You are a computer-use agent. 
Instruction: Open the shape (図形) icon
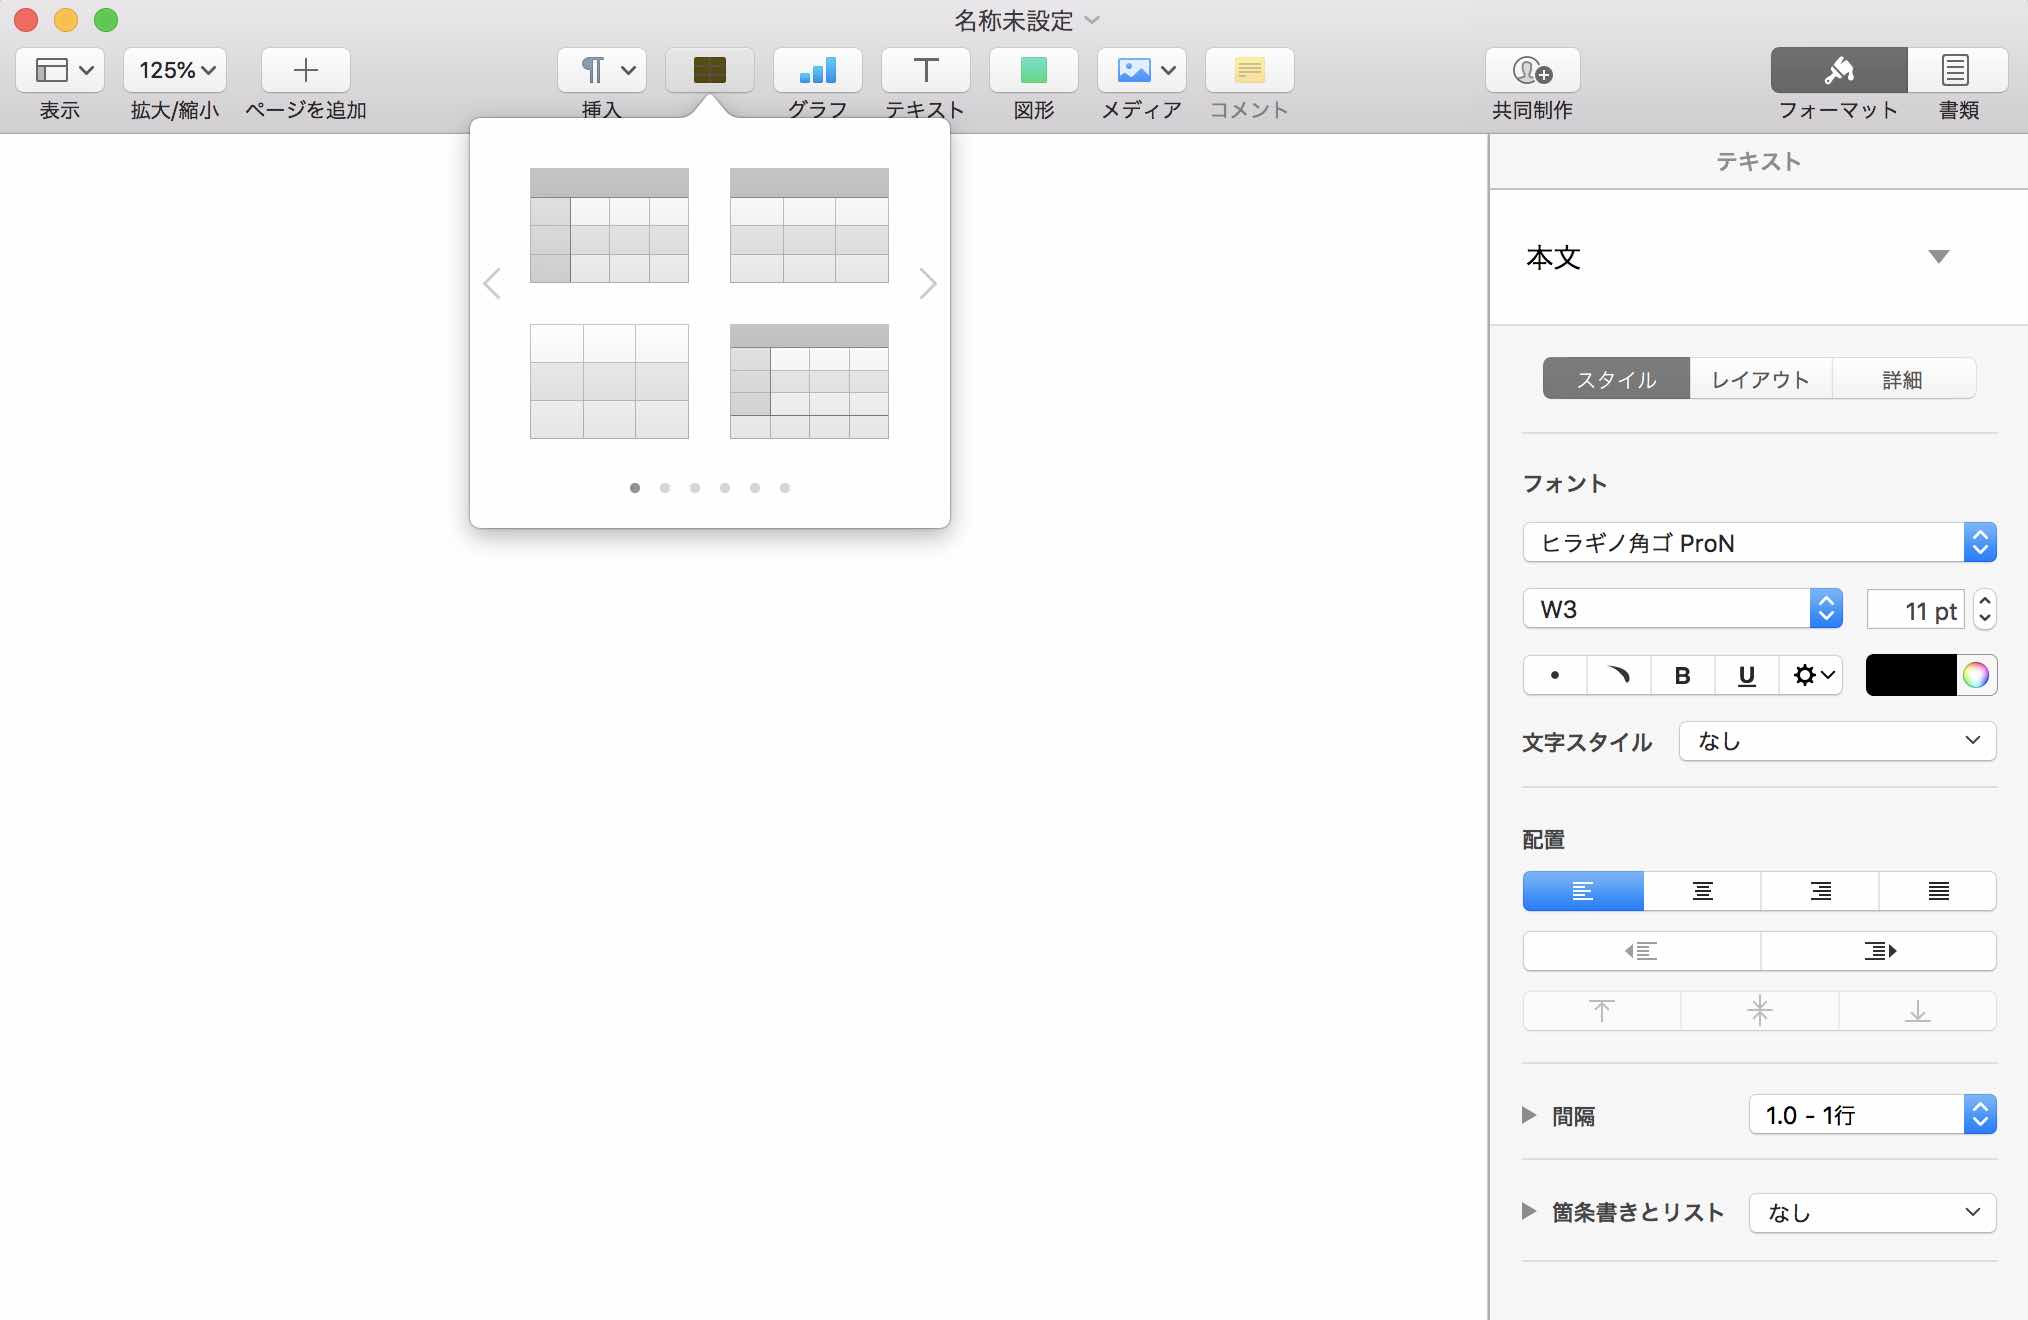pyautogui.click(x=1033, y=70)
